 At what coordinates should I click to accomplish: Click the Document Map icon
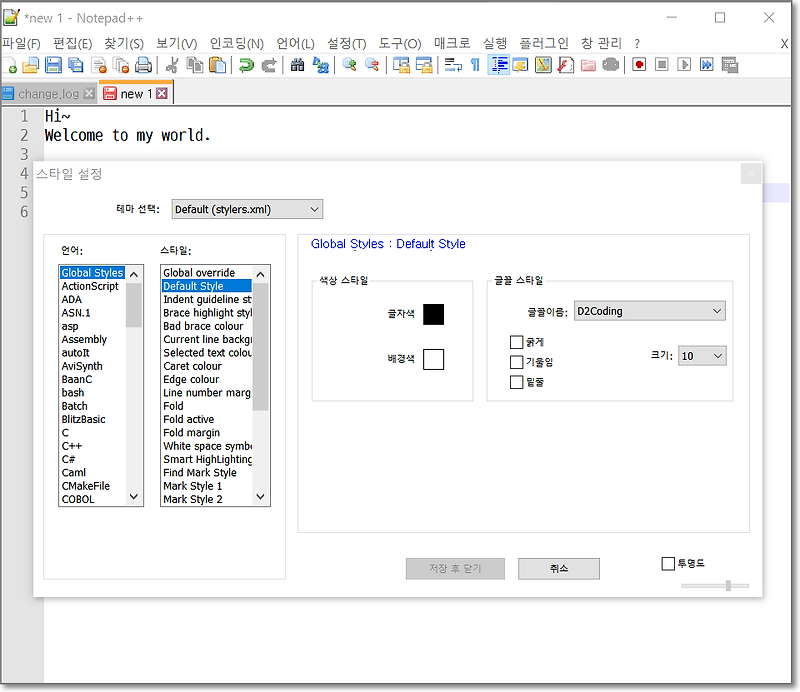click(543, 65)
